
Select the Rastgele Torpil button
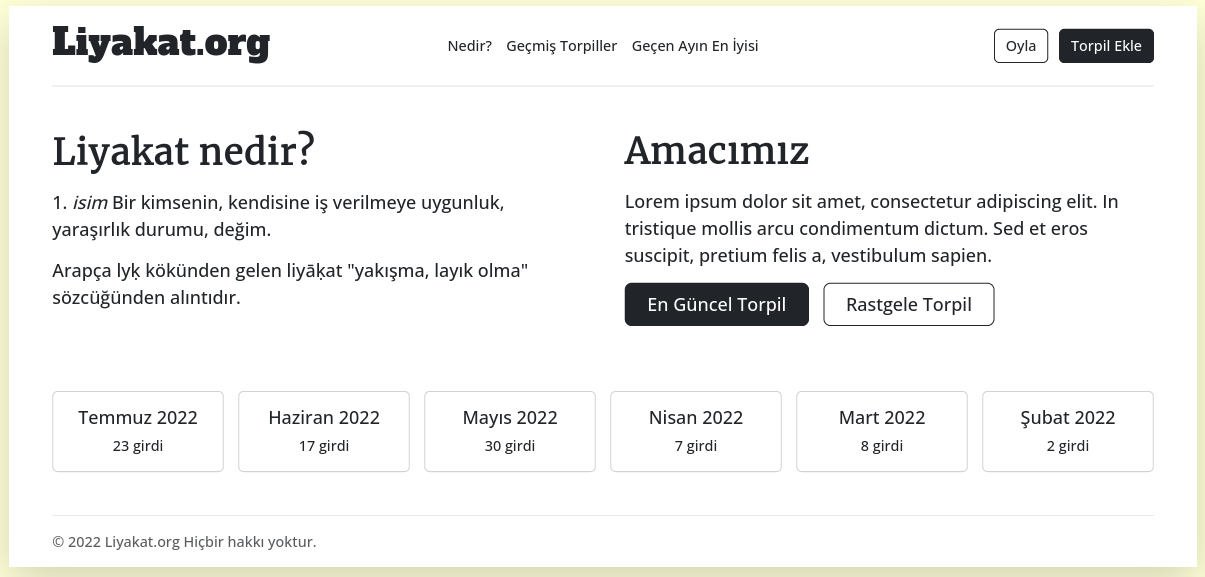coord(909,305)
